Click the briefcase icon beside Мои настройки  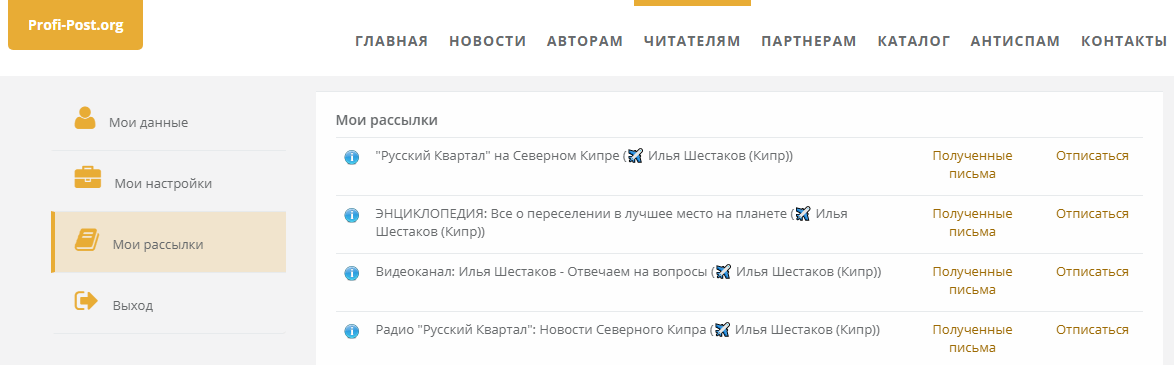[88, 178]
